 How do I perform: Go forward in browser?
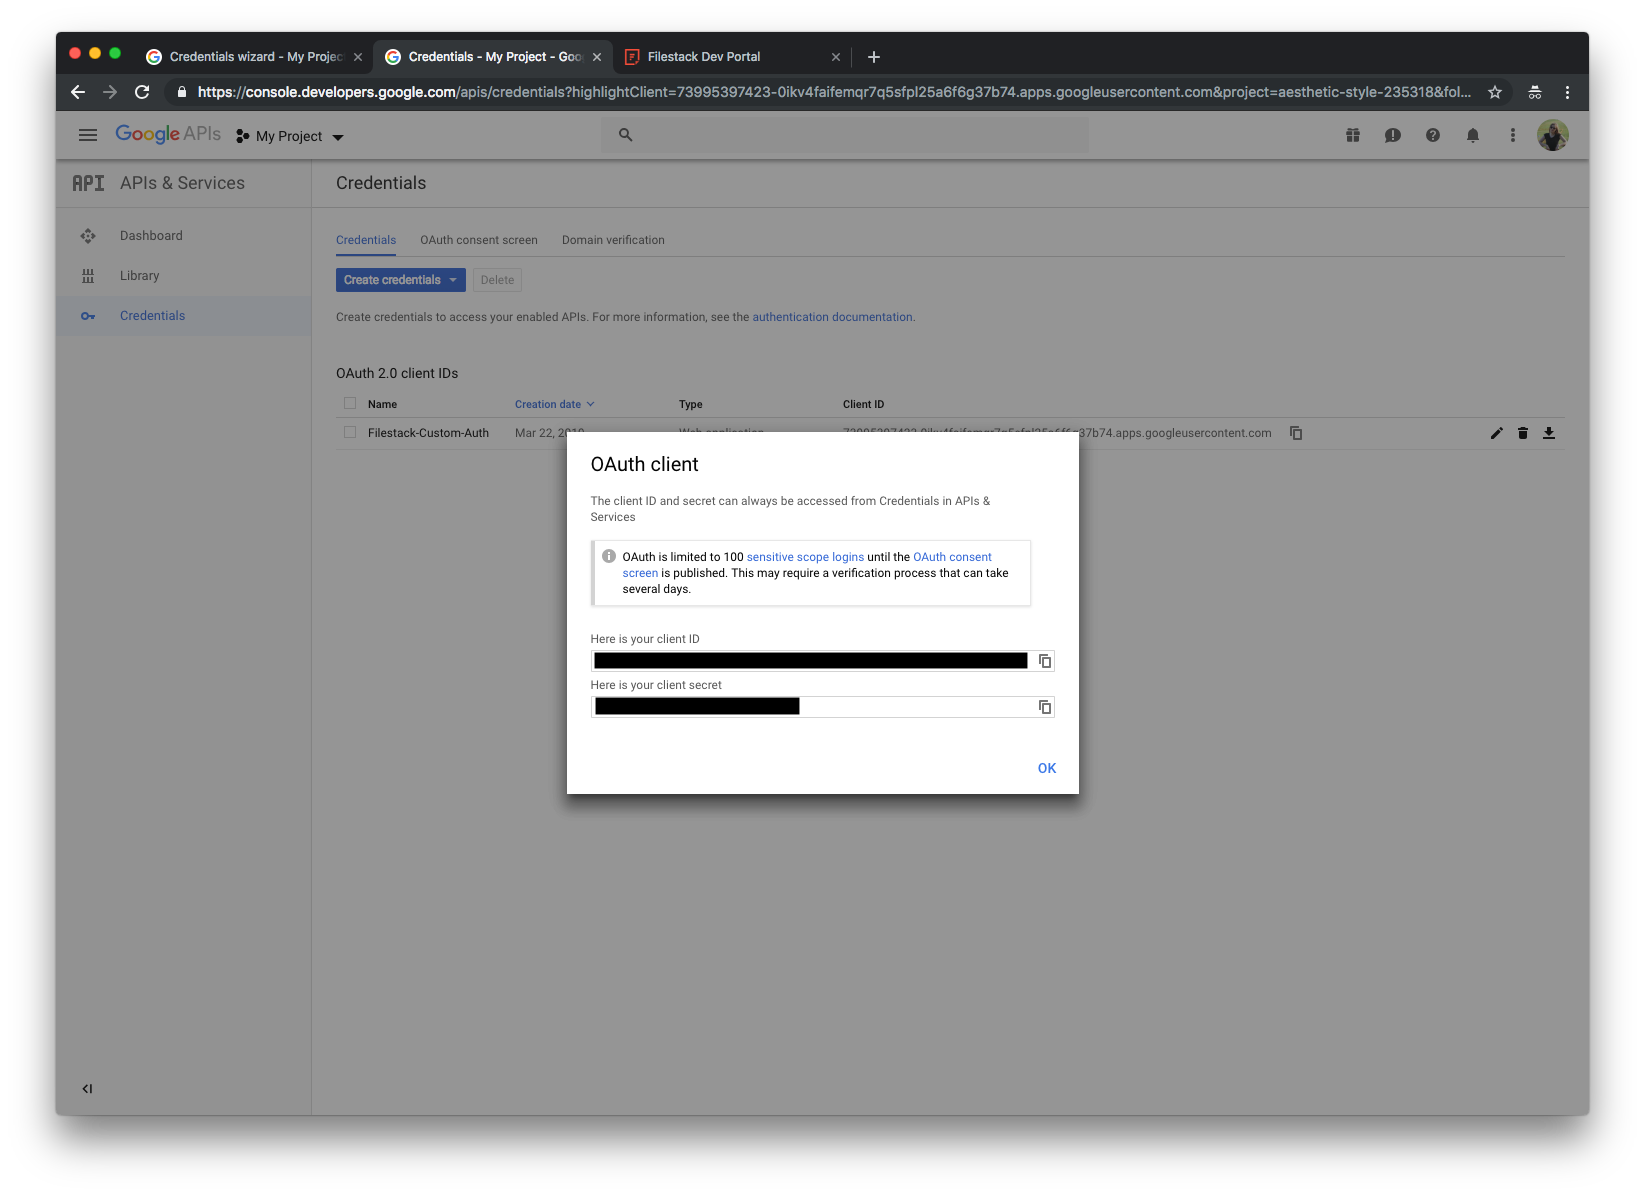pyautogui.click(x=110, y=92)
